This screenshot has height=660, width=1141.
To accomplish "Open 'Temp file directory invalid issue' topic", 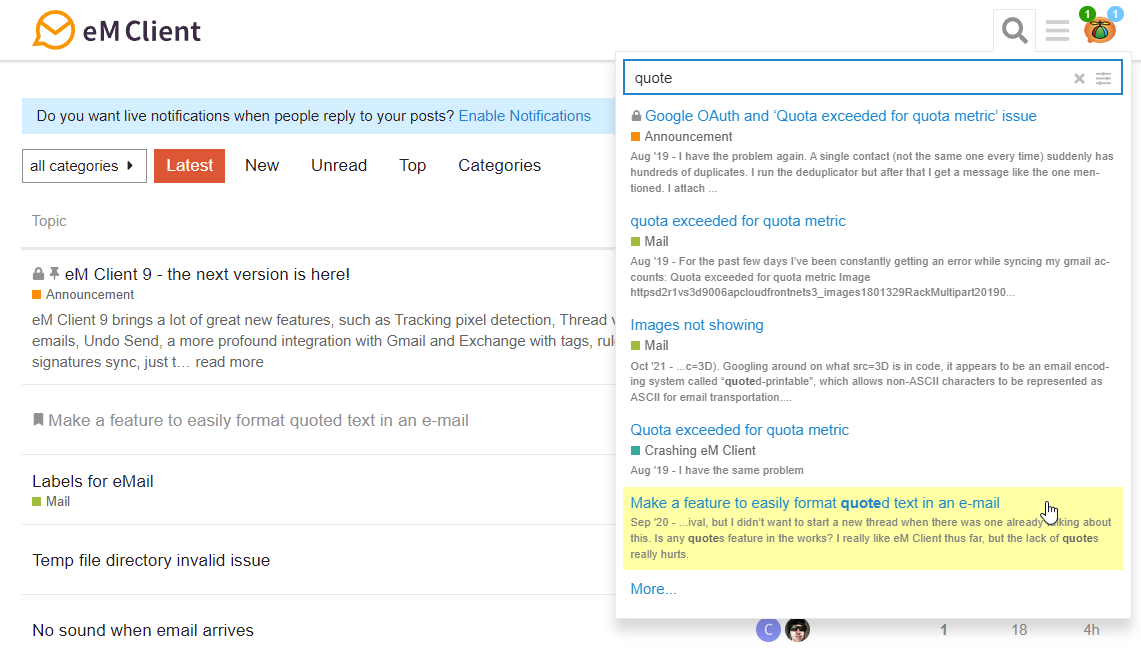I will tap(151, 560).
